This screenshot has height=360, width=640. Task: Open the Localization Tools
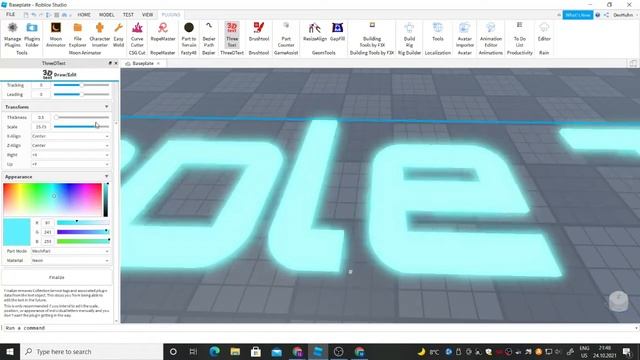[x=438, y=32]
